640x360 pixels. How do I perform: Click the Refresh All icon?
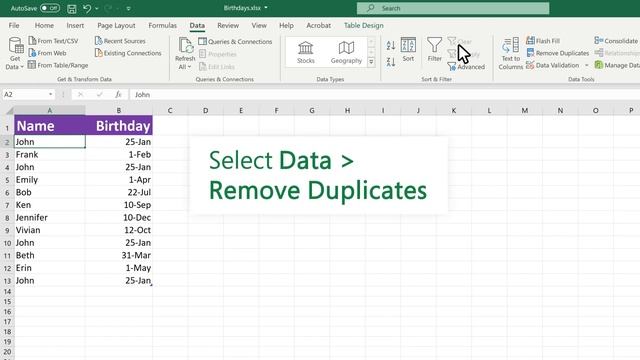(185, 46)
